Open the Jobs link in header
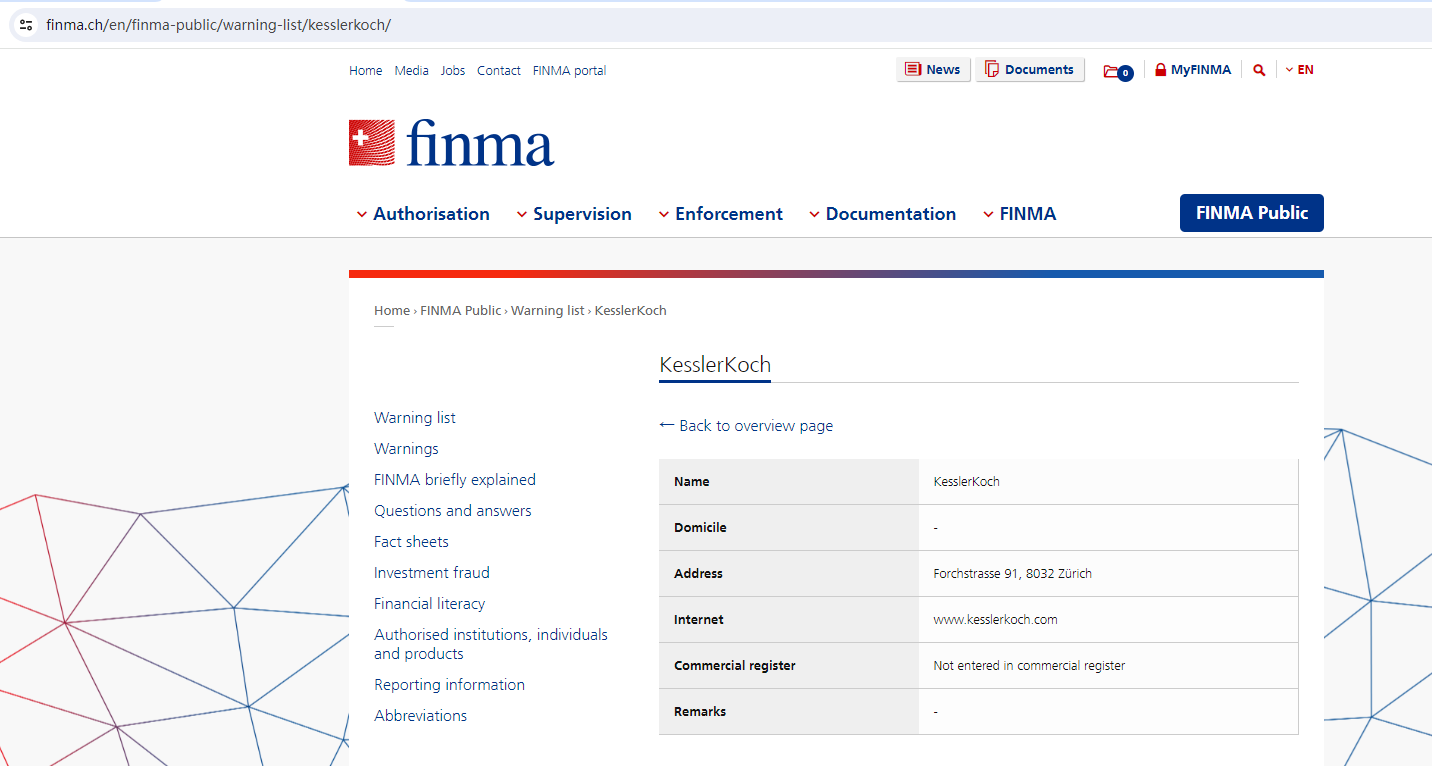 (x=453, y=71)
